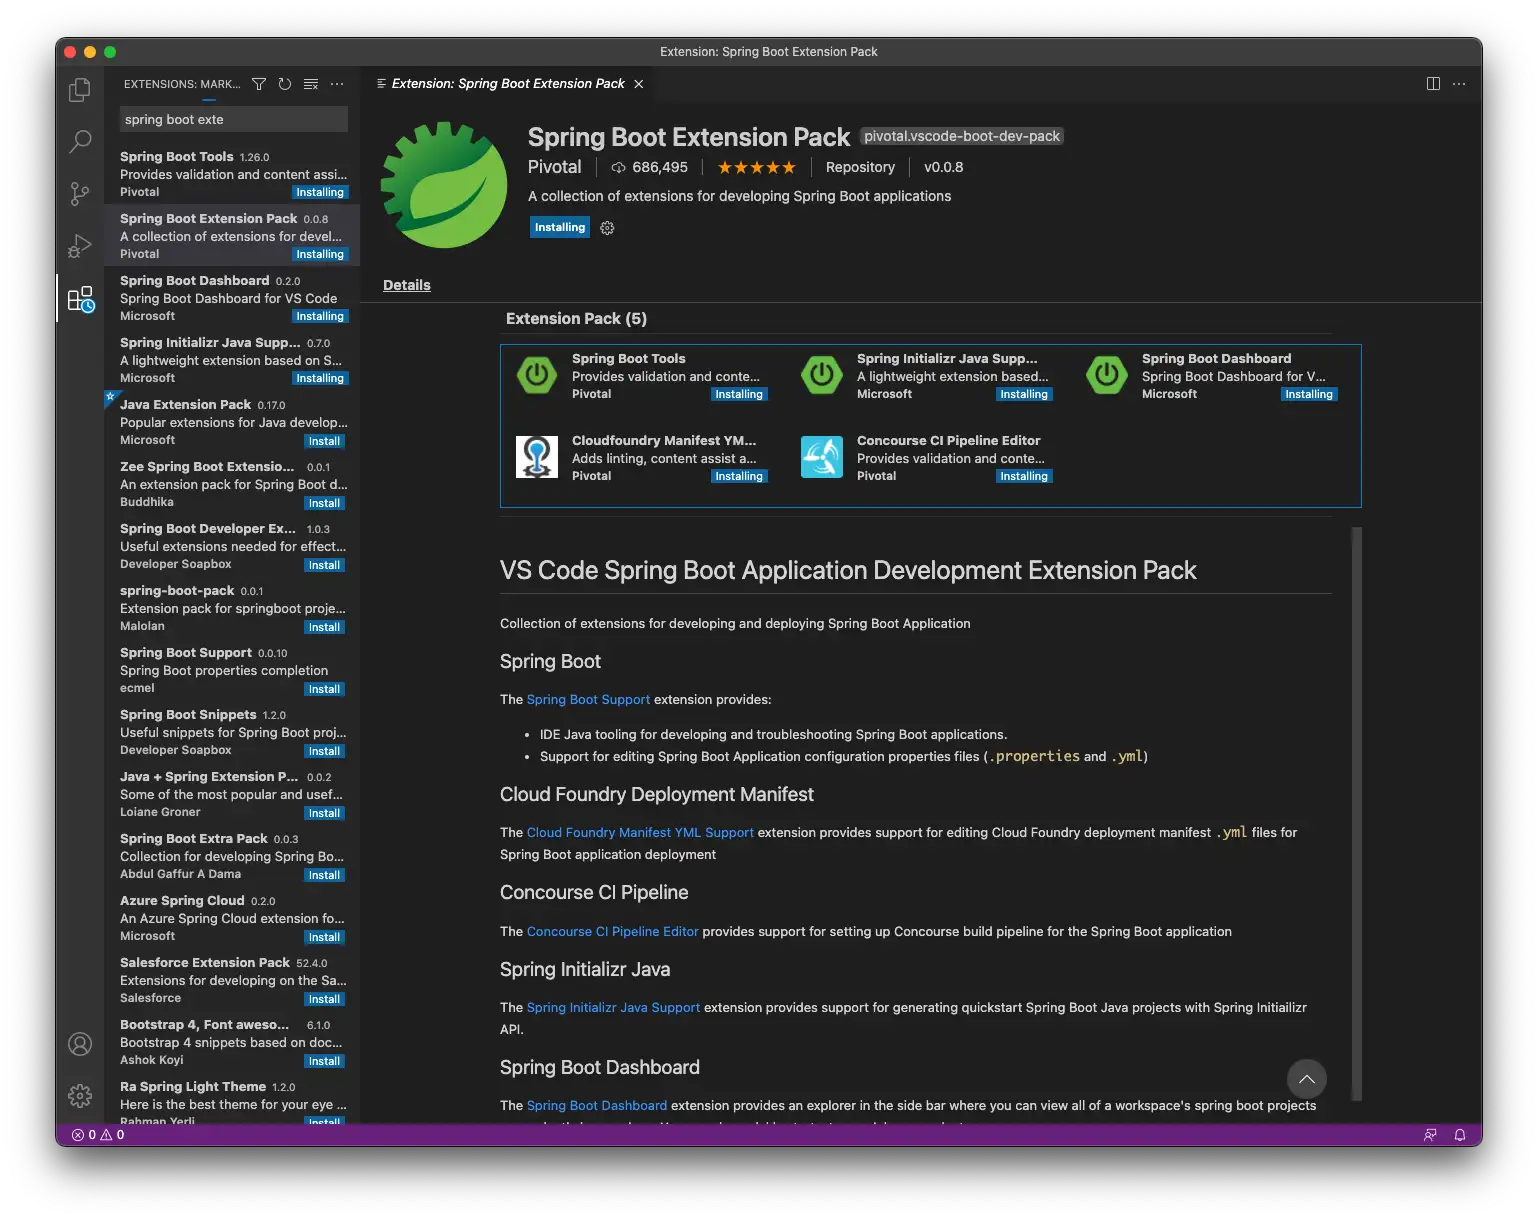The image size is (1538, 1220).
Task: Open Views and More Actions in Extensions panel
Action: [337, 84]
